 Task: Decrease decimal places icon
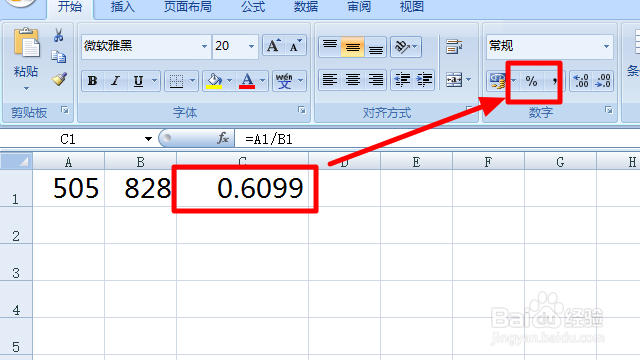pyautogui.click(x=603, y=81)
